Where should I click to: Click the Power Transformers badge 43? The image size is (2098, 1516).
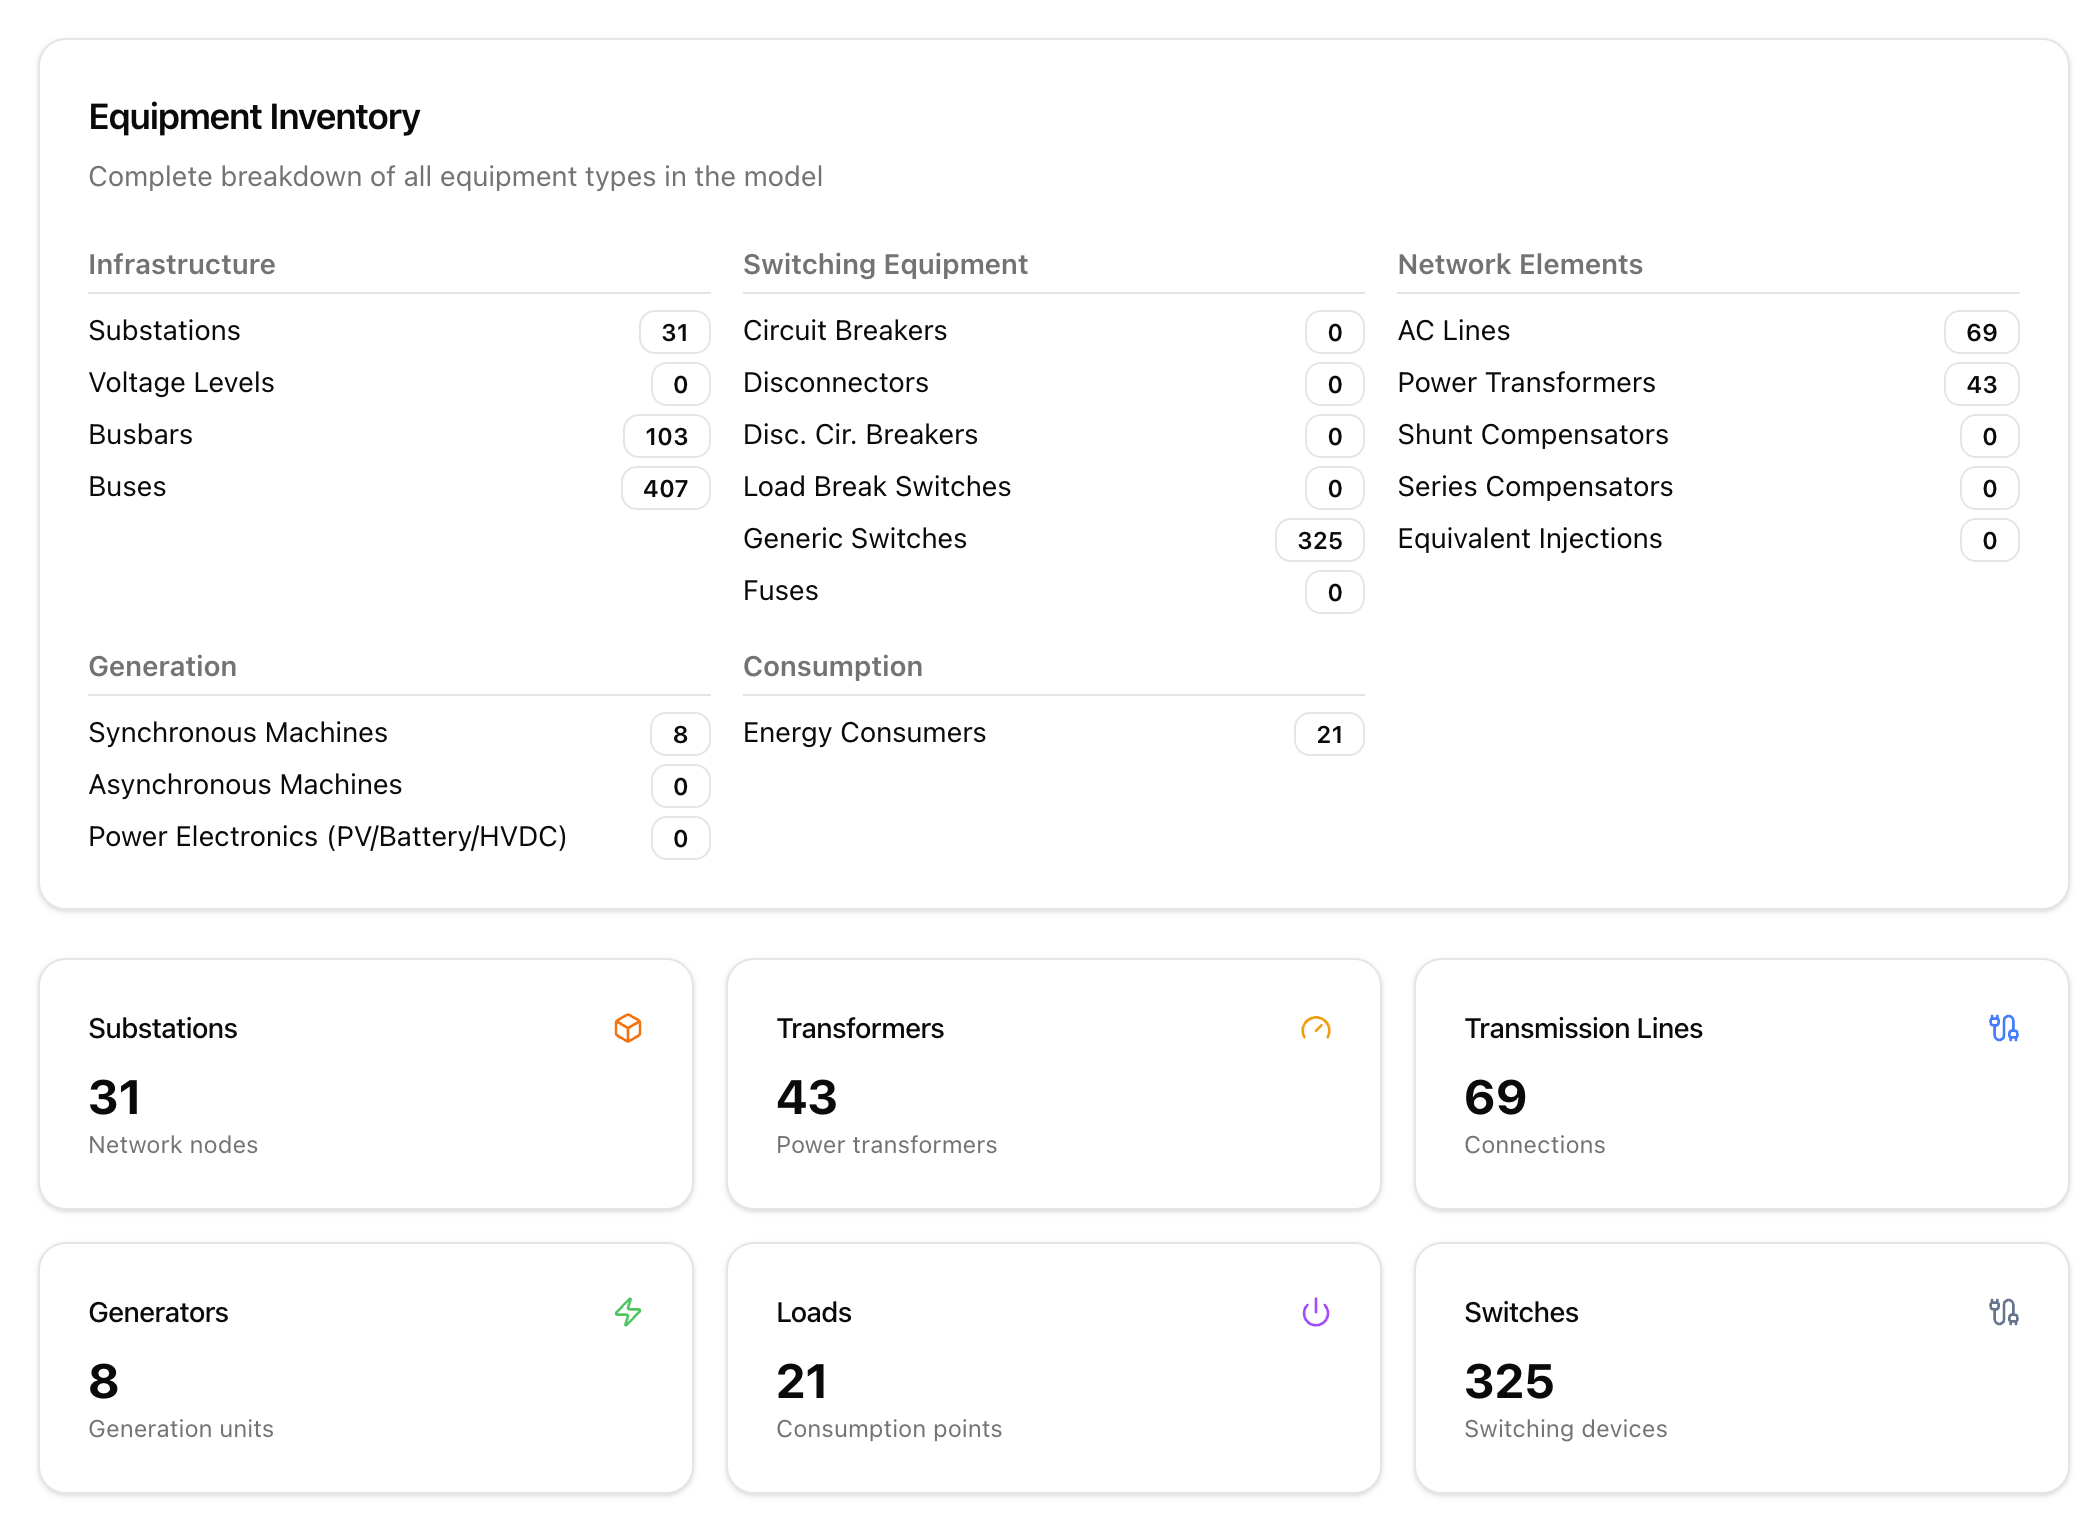[1980, 384]
